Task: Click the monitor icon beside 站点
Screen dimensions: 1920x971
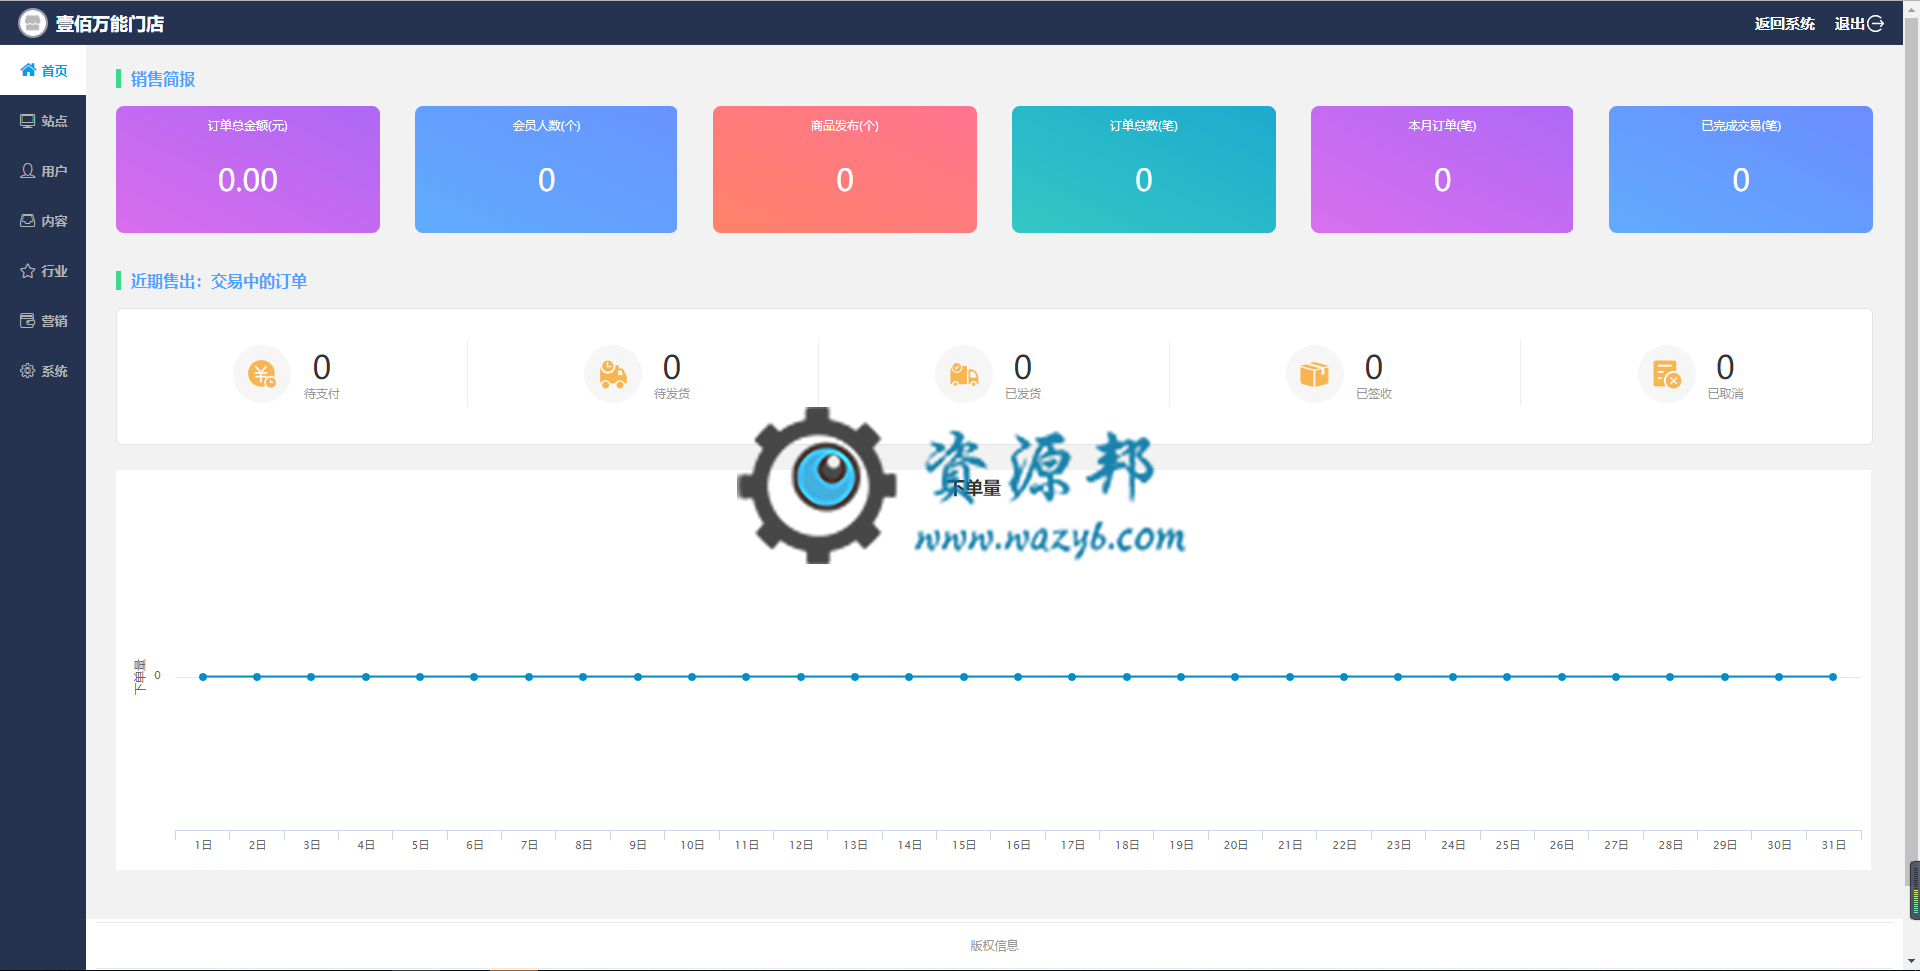Action: (x=28, y=121)
